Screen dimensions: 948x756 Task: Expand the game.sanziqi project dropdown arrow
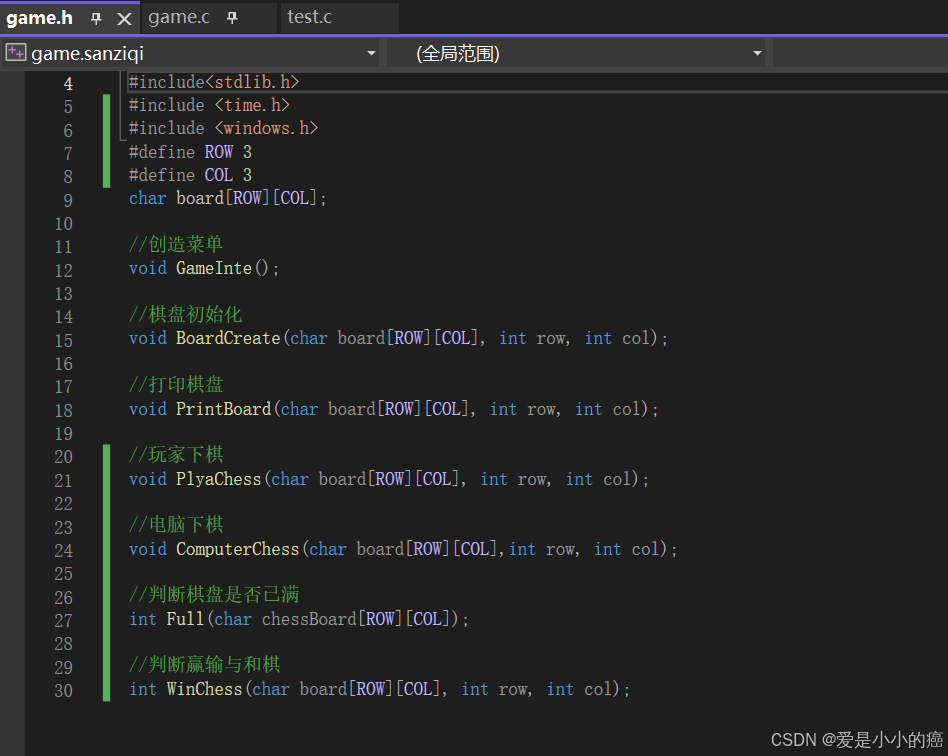[x=371, y=53]
